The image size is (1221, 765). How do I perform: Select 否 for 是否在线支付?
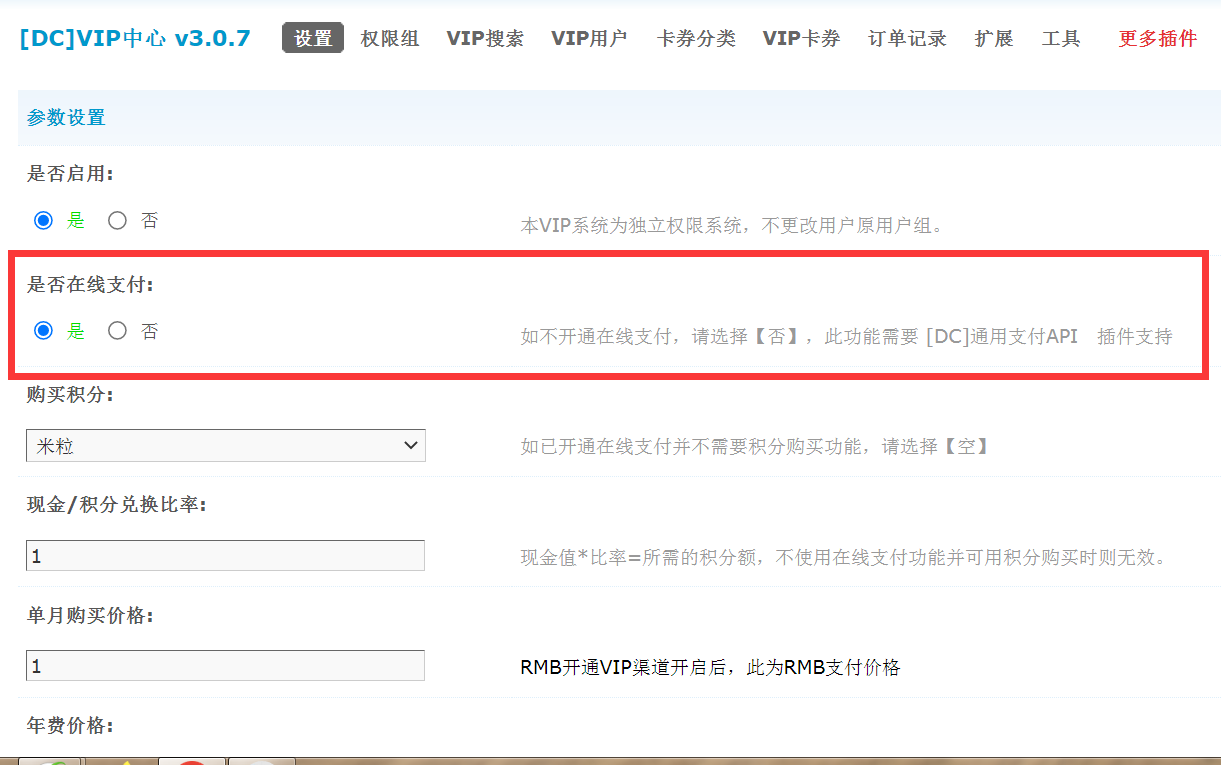(x=118, y=330)
